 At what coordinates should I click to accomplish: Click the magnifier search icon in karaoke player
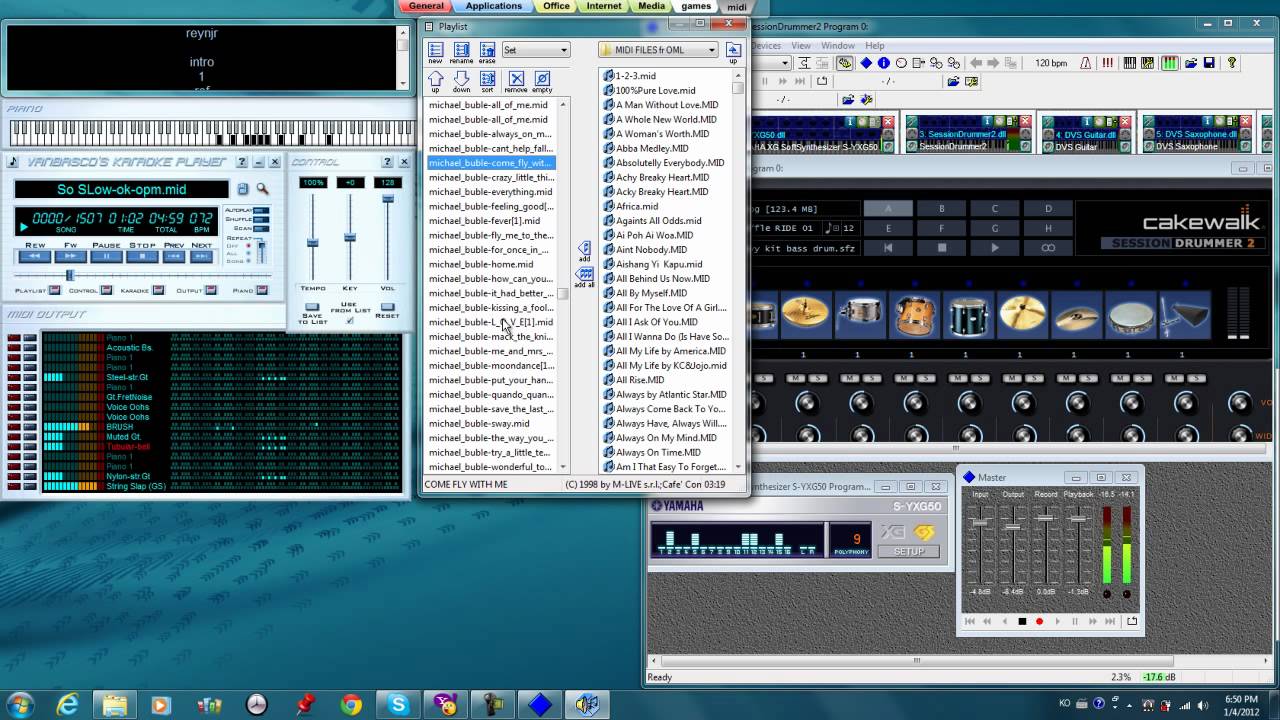point(262,189)
